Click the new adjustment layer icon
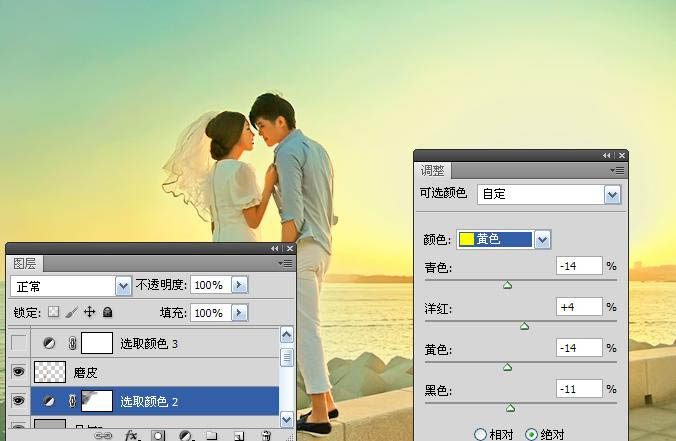Screen dimensions: 676x441 click(185, 436)
